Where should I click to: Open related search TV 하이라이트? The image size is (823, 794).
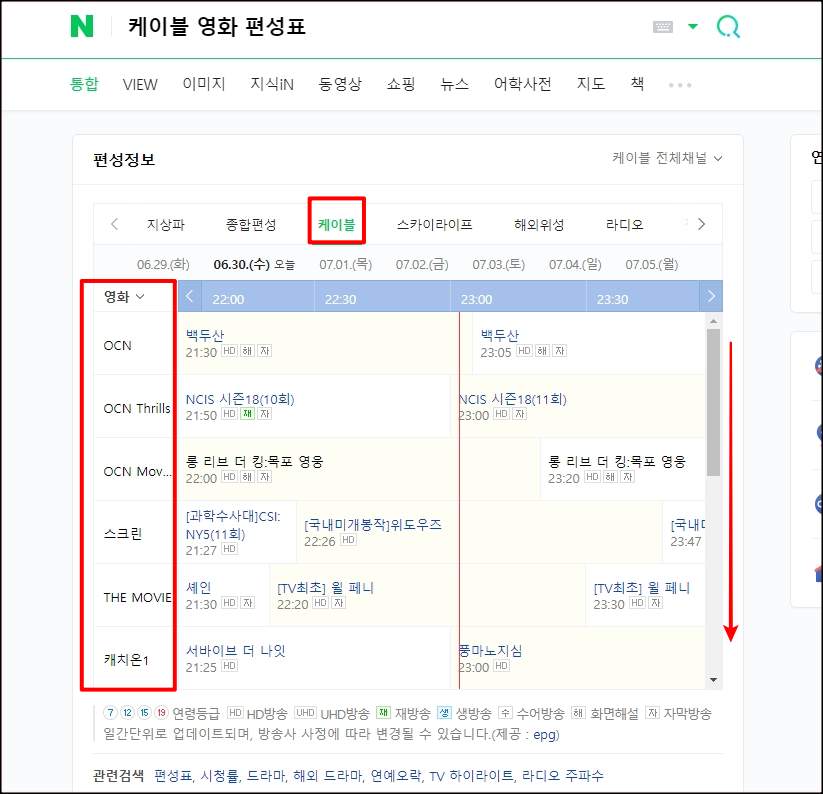[471, 776]
